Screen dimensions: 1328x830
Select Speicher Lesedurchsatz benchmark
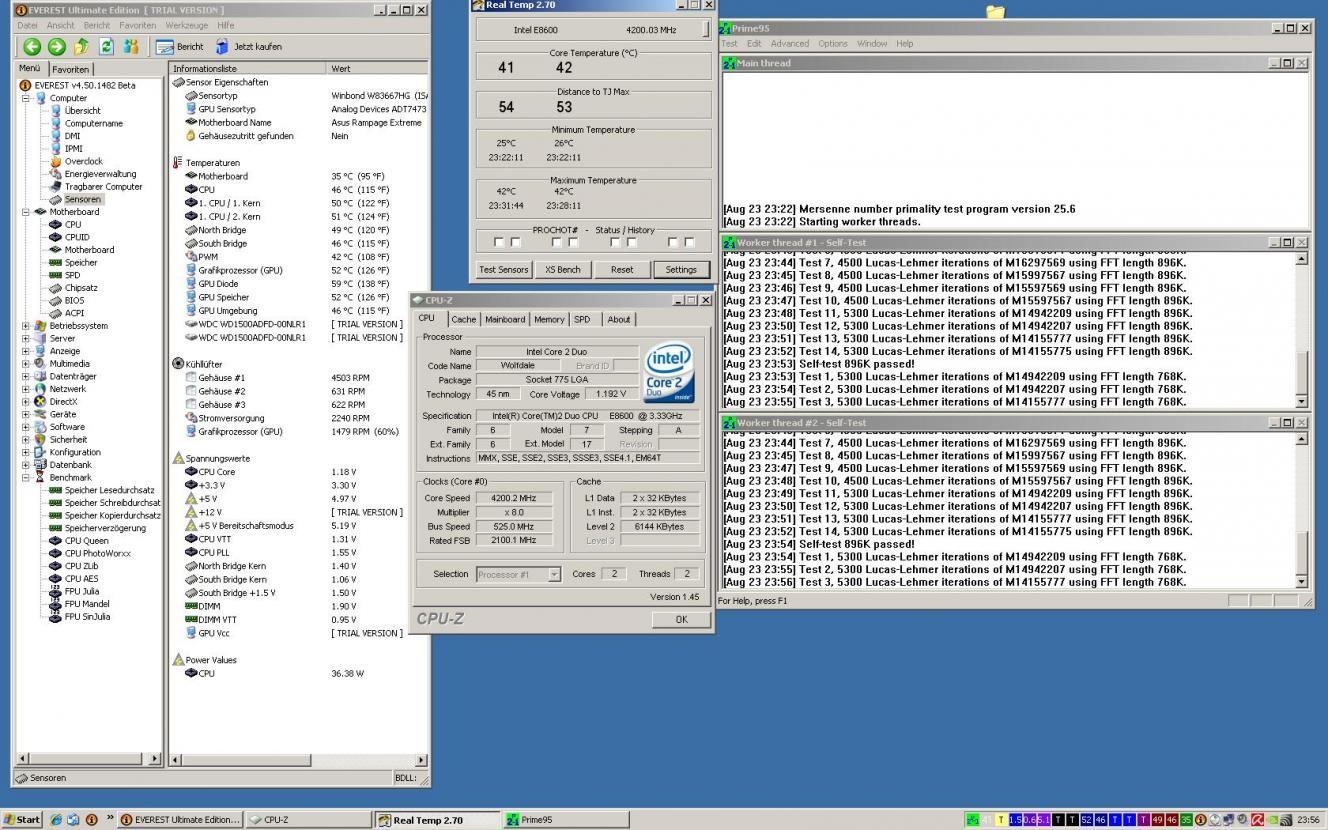[x=110, y=490]
